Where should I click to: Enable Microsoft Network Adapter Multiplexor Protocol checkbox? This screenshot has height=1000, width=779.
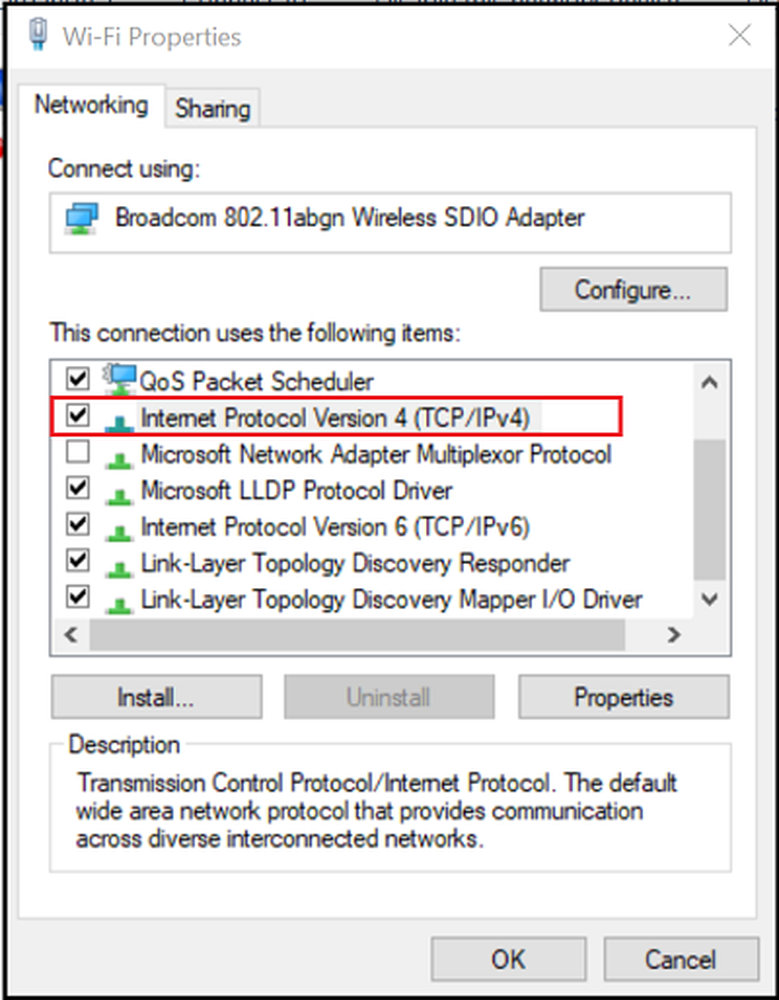(77, 453)
